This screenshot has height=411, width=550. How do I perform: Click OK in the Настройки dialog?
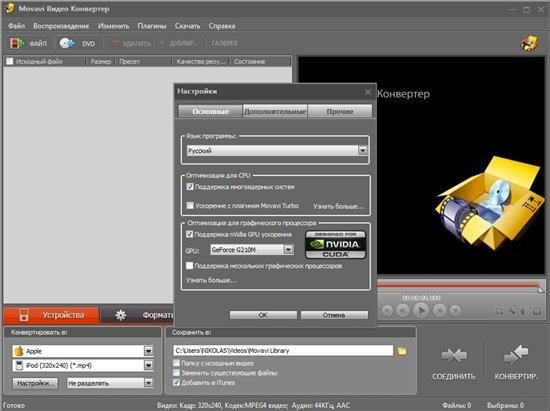[x=263, y=315]
